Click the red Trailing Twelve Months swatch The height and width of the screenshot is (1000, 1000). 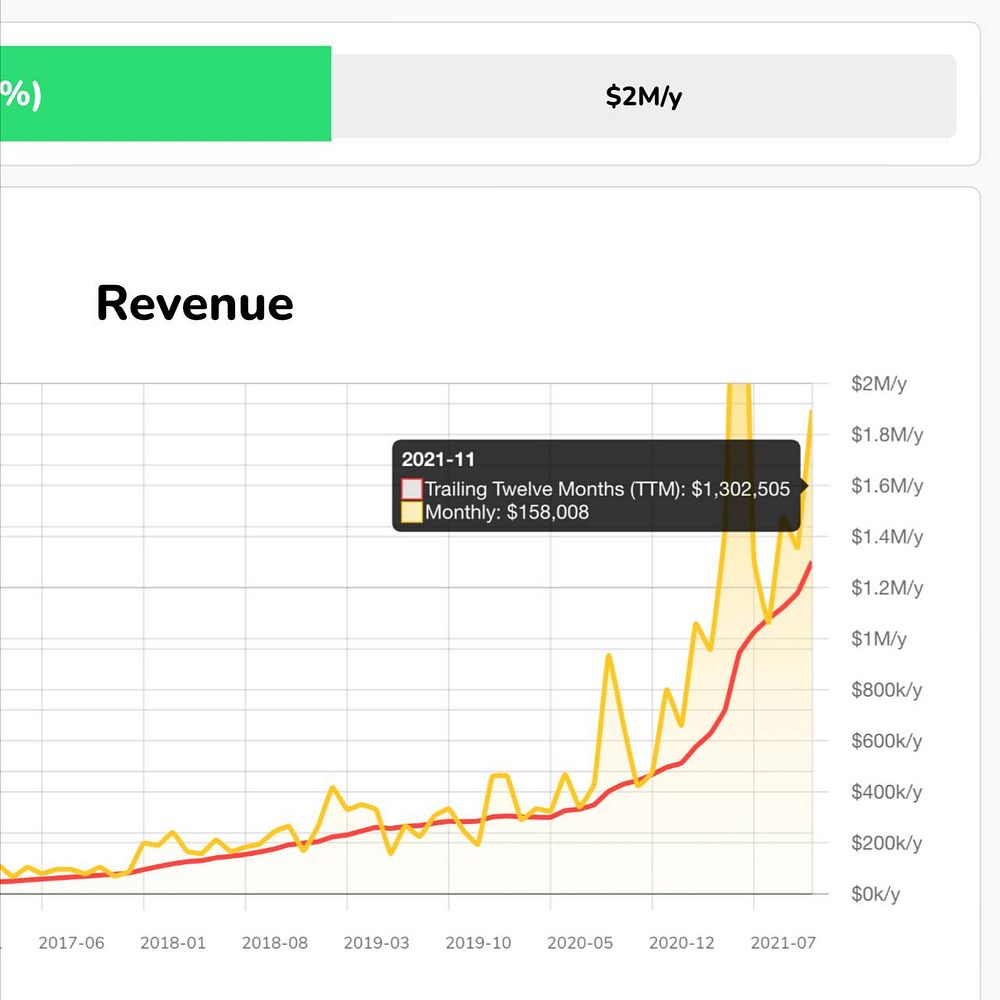coord(412,489)
